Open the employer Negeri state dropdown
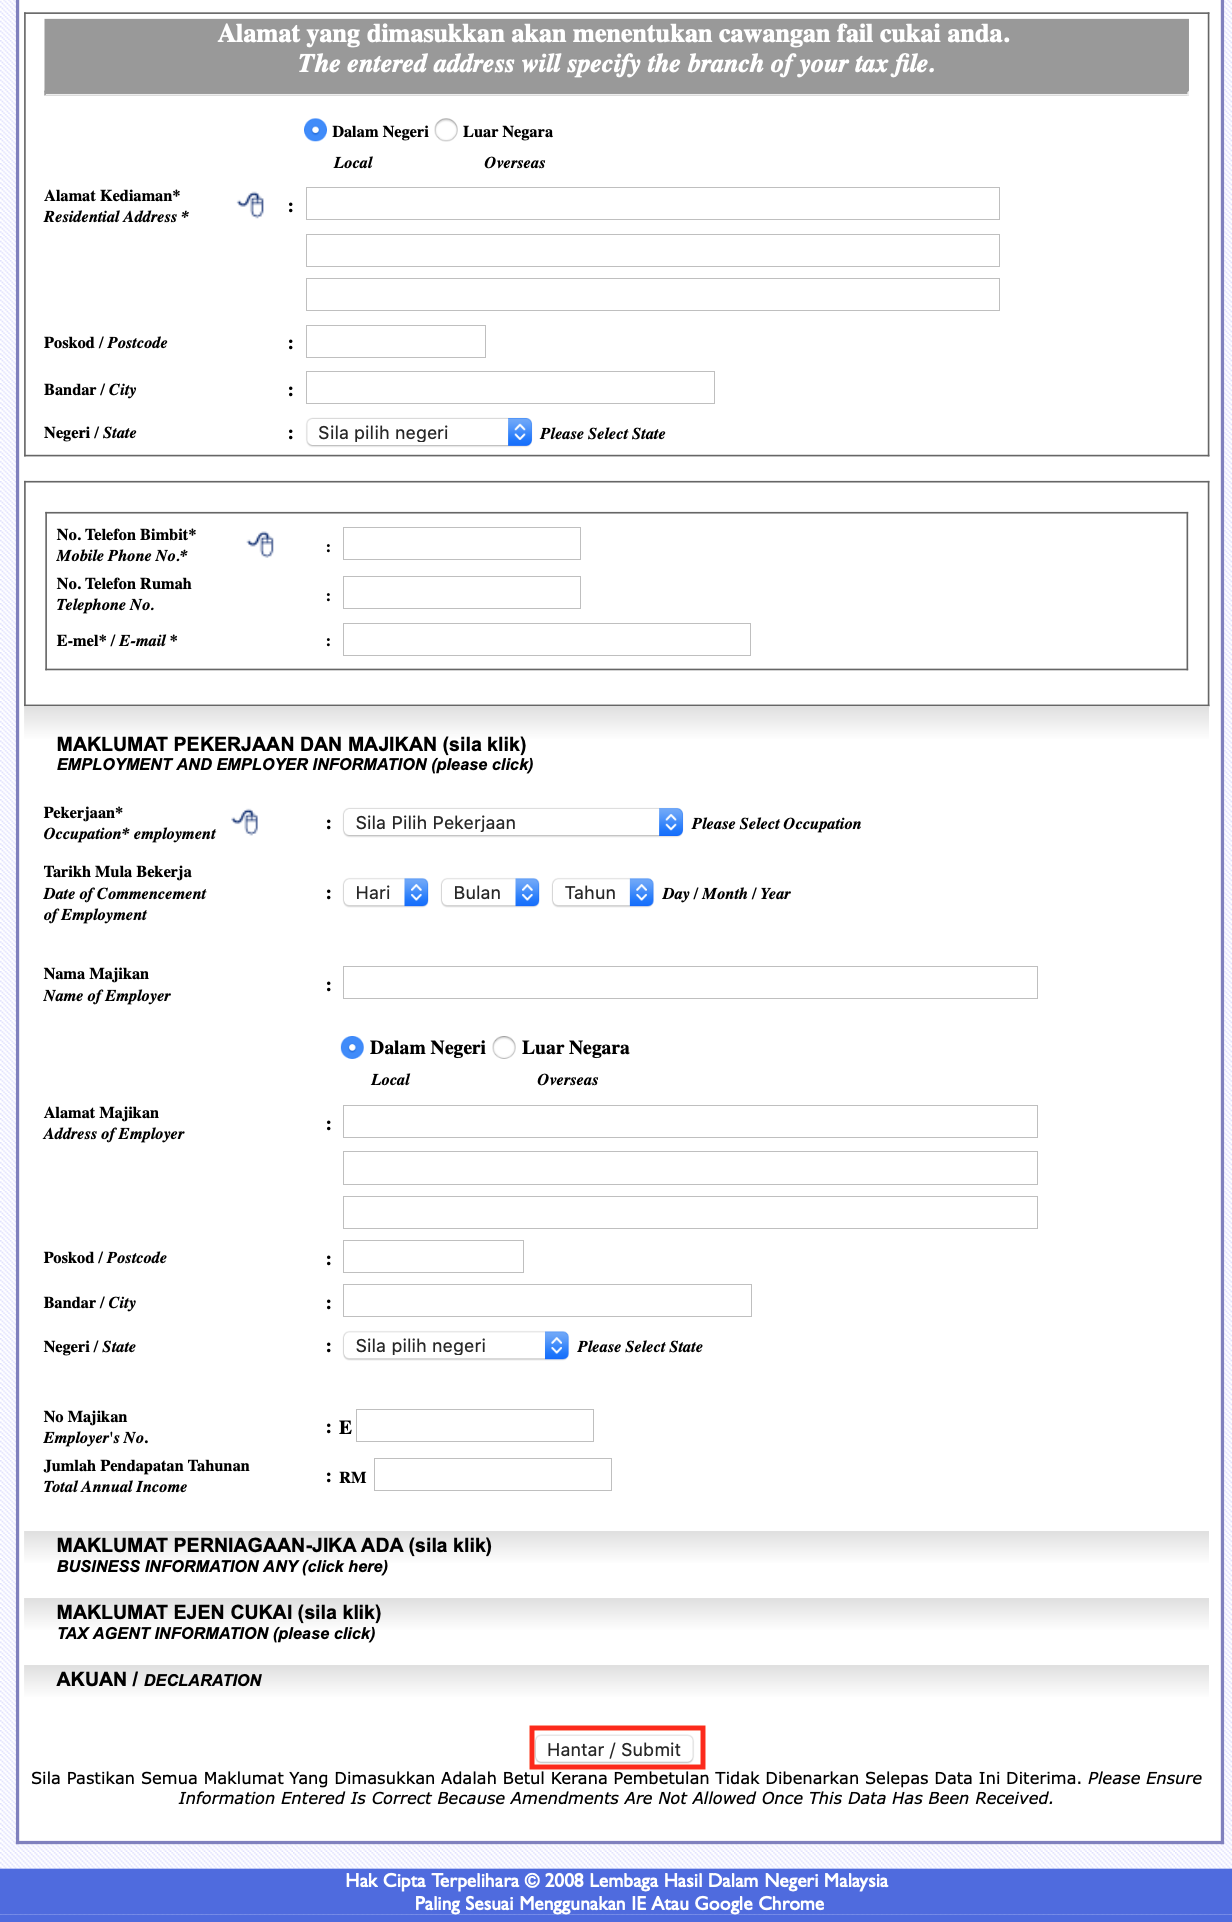Image resolution: width=1232 pixels, height=1922 pixels. [456, 1346]
